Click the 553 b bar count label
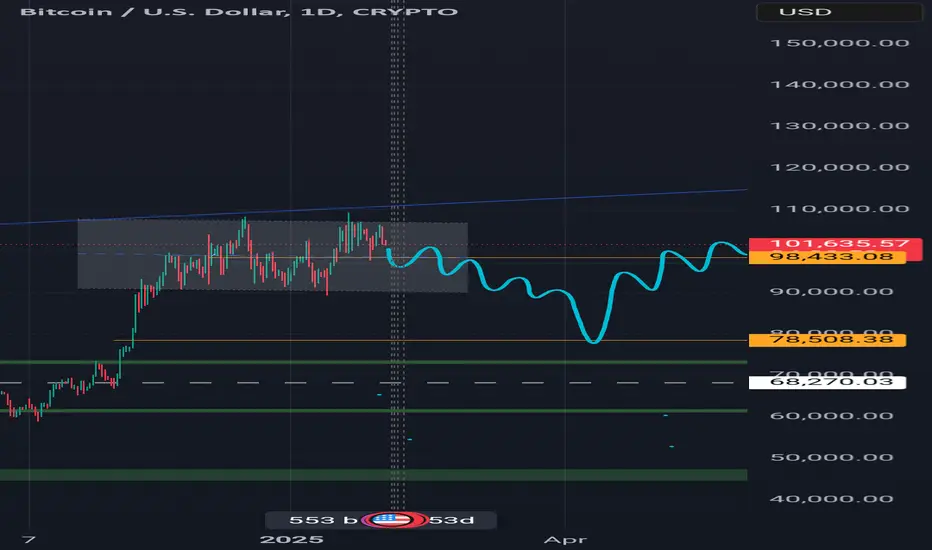Screen dimensions: 932x550 pos(323,520)
